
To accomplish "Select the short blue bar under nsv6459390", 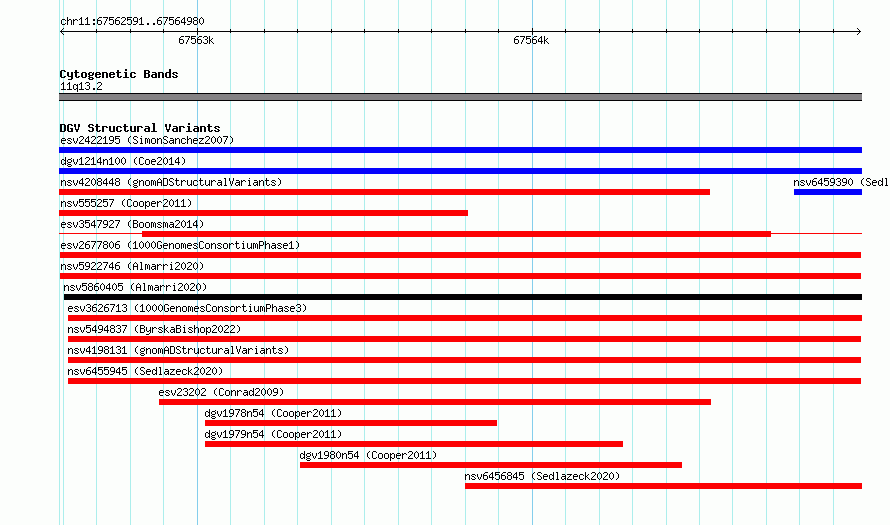I will click(828, 192).
